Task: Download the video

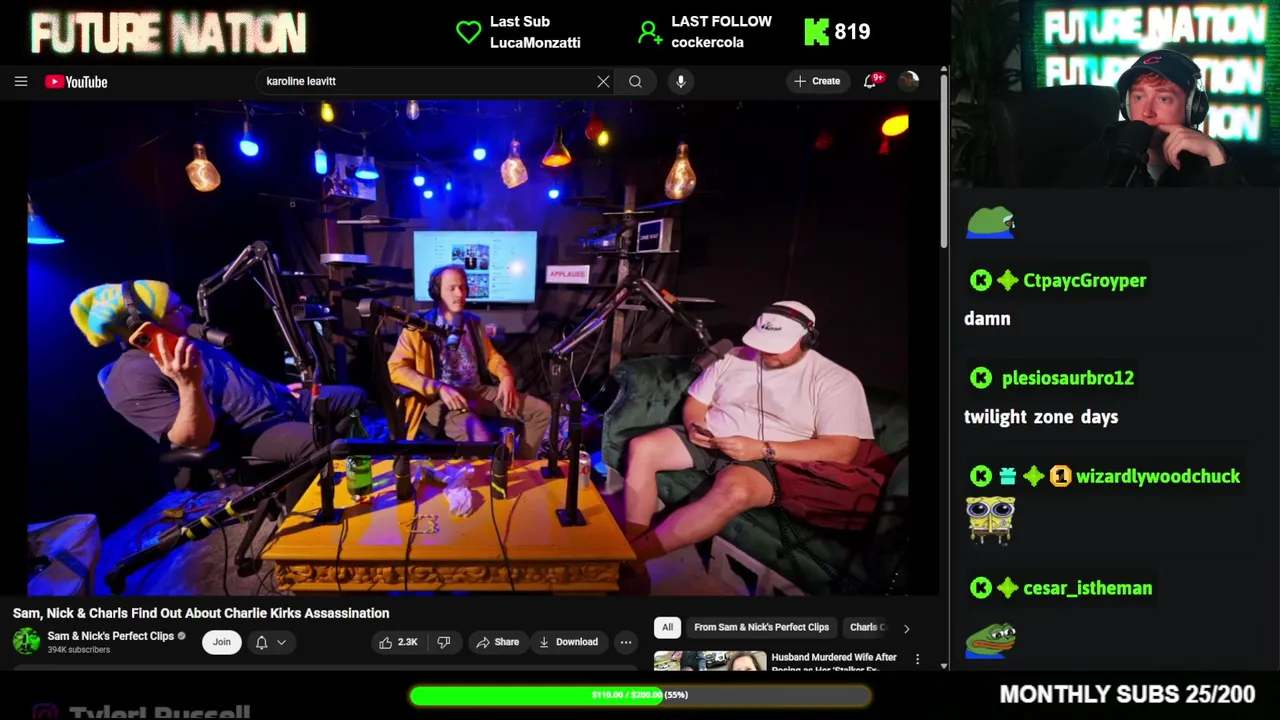Action: 568,642
